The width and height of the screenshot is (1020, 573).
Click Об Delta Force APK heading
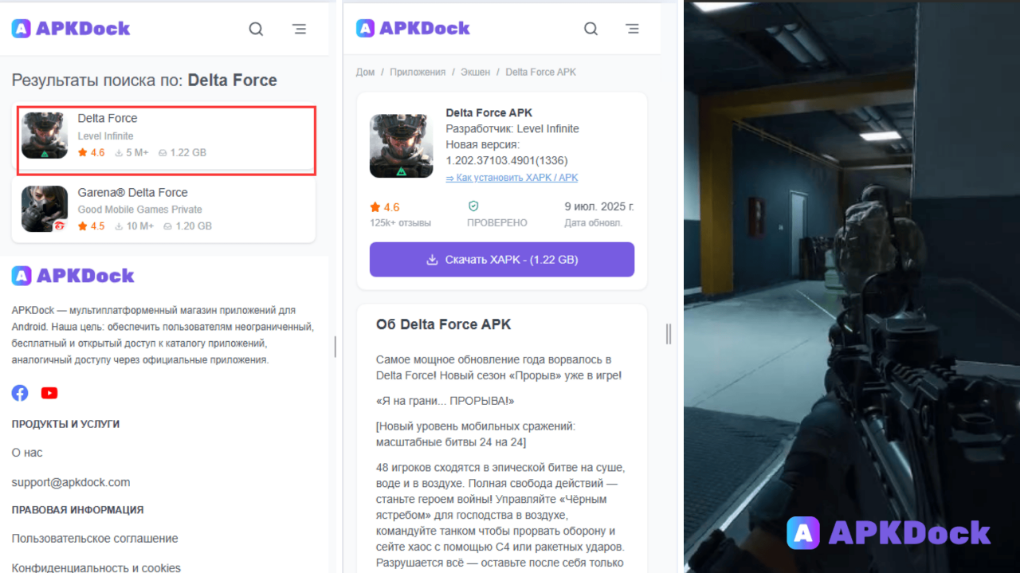click(444, 325)
